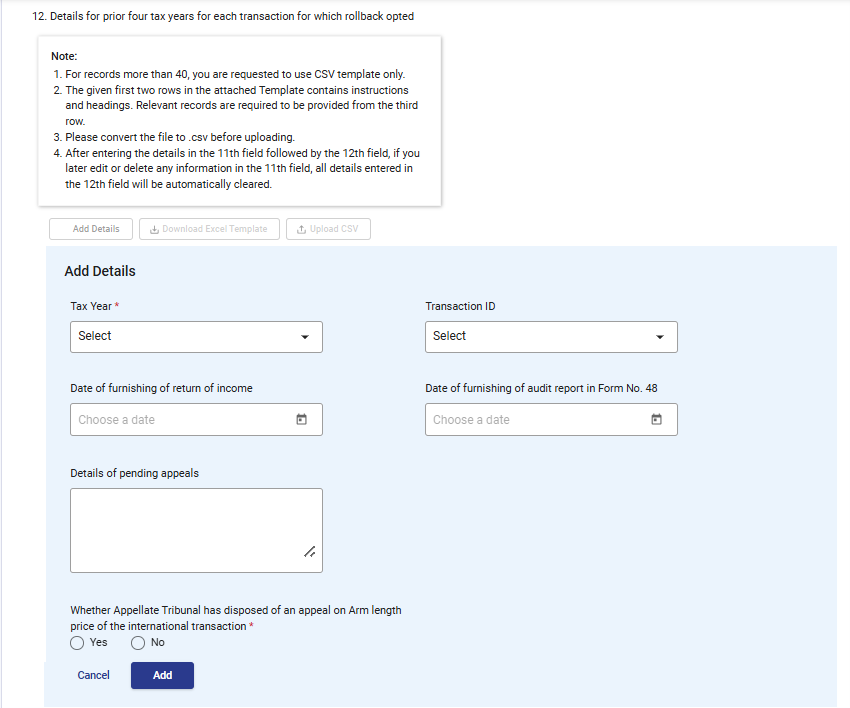Open calendar picker for Form No. 48 audit report date
Viewport: 850px width, 708px height.
click(x=657, y=420)
